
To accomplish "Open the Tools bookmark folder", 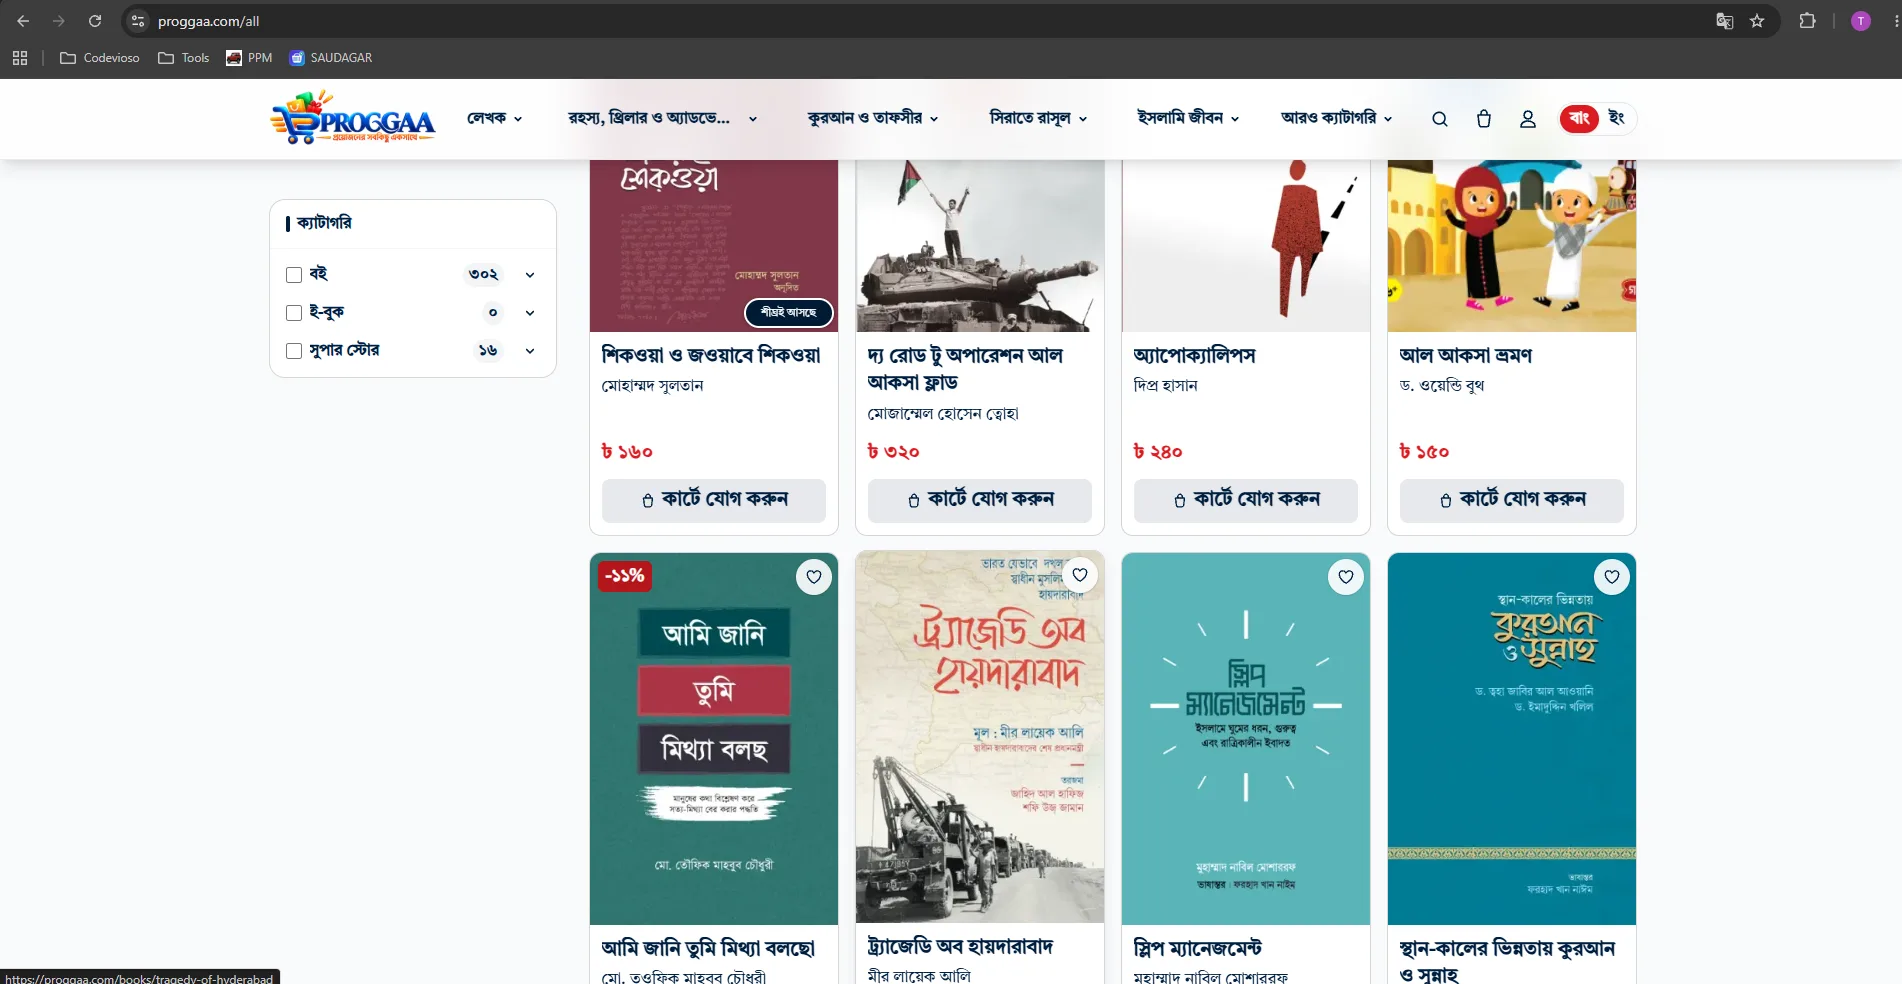I will point(184,58).
